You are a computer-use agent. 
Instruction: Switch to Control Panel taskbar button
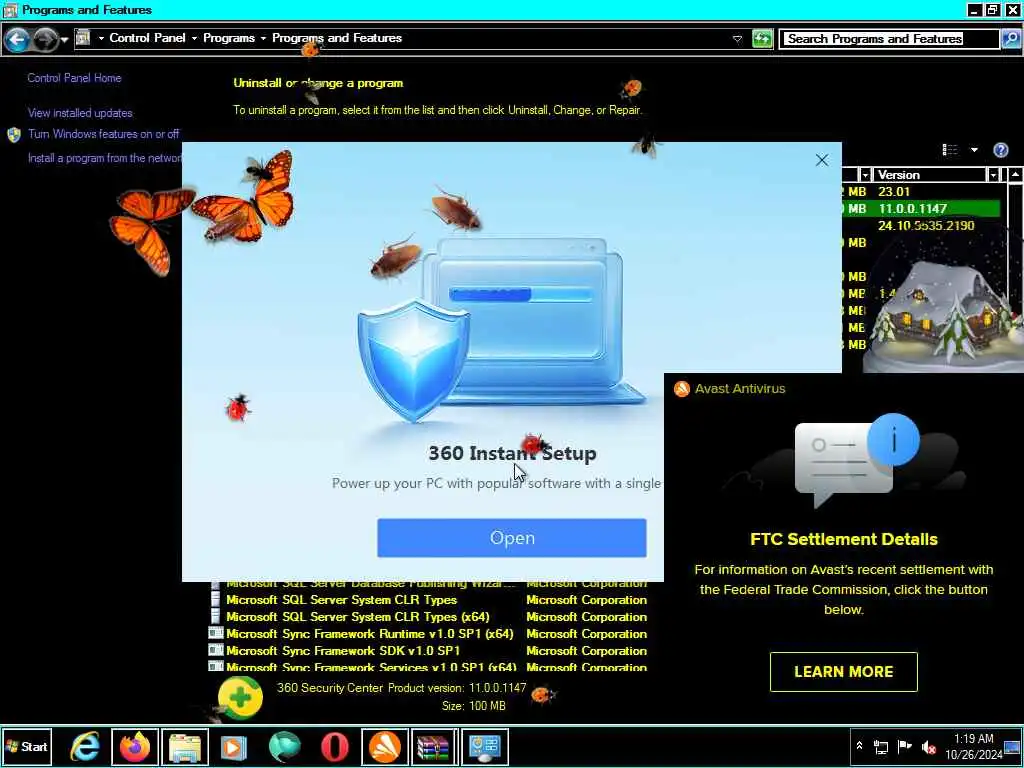(485, 746)
